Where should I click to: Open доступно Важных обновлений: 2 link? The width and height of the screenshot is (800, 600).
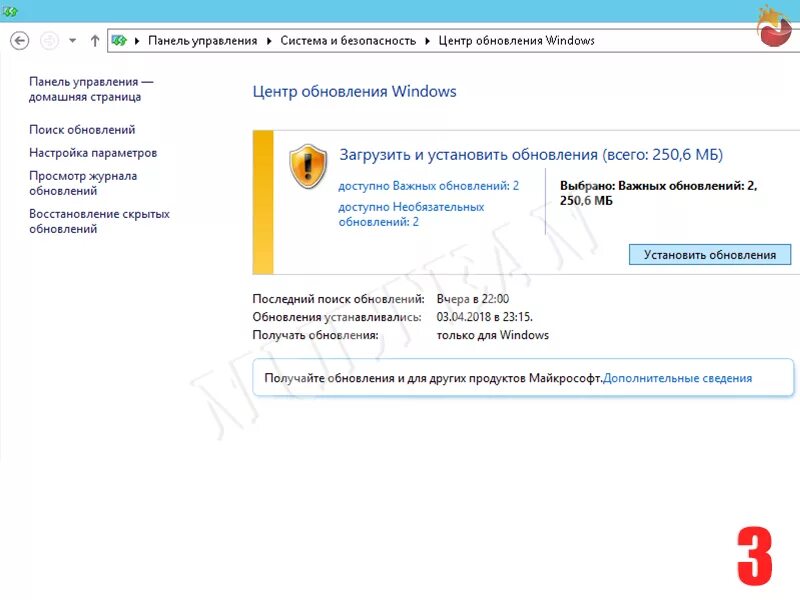[x=429, y=186]
